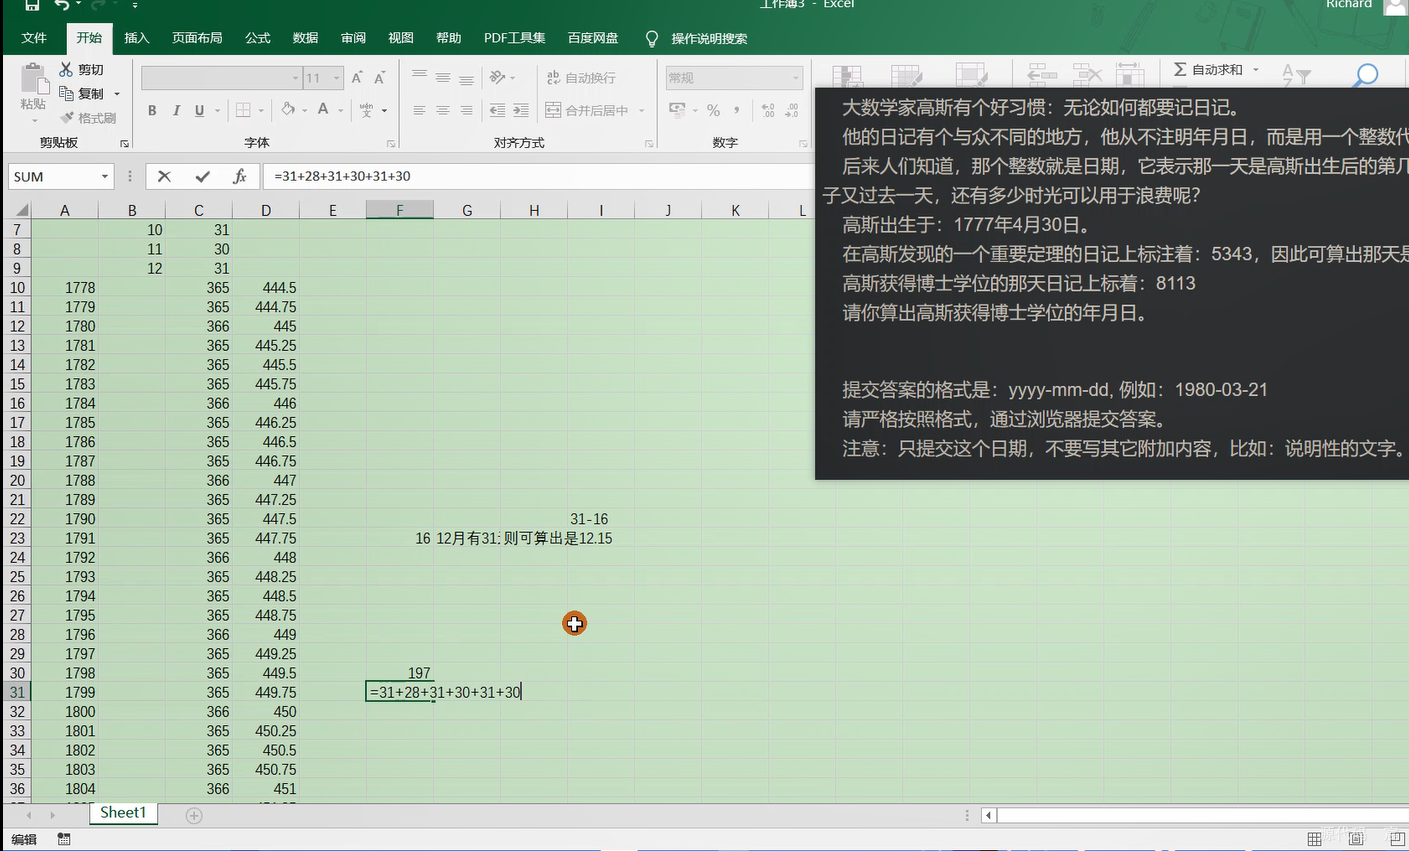
Task: Increase font size with the large A icon
Action: (x=357, y=78)
